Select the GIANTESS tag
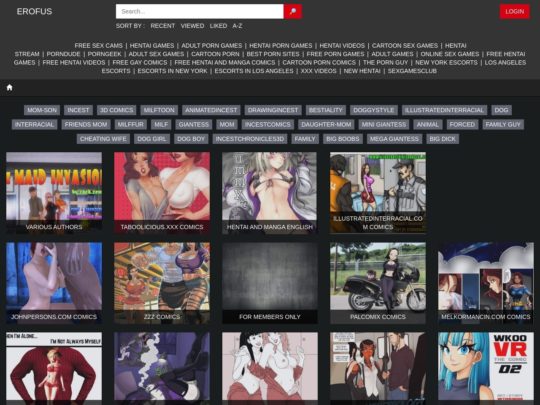540x405 pixels. point(194,125)
